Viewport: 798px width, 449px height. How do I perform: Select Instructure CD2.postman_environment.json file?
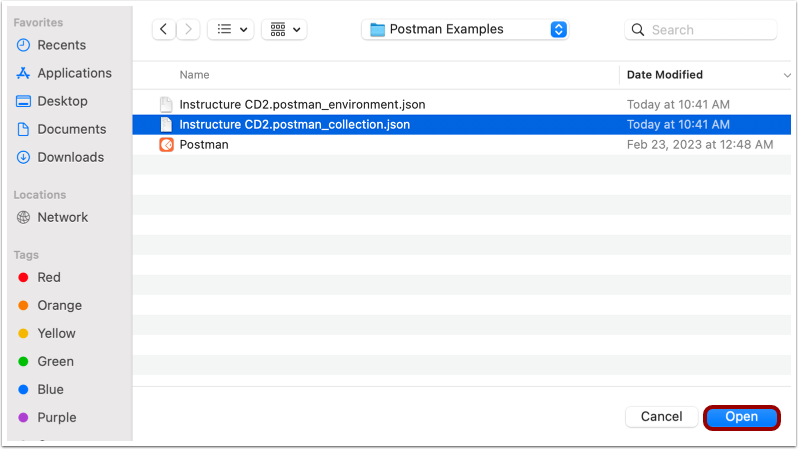click(462, 104)
